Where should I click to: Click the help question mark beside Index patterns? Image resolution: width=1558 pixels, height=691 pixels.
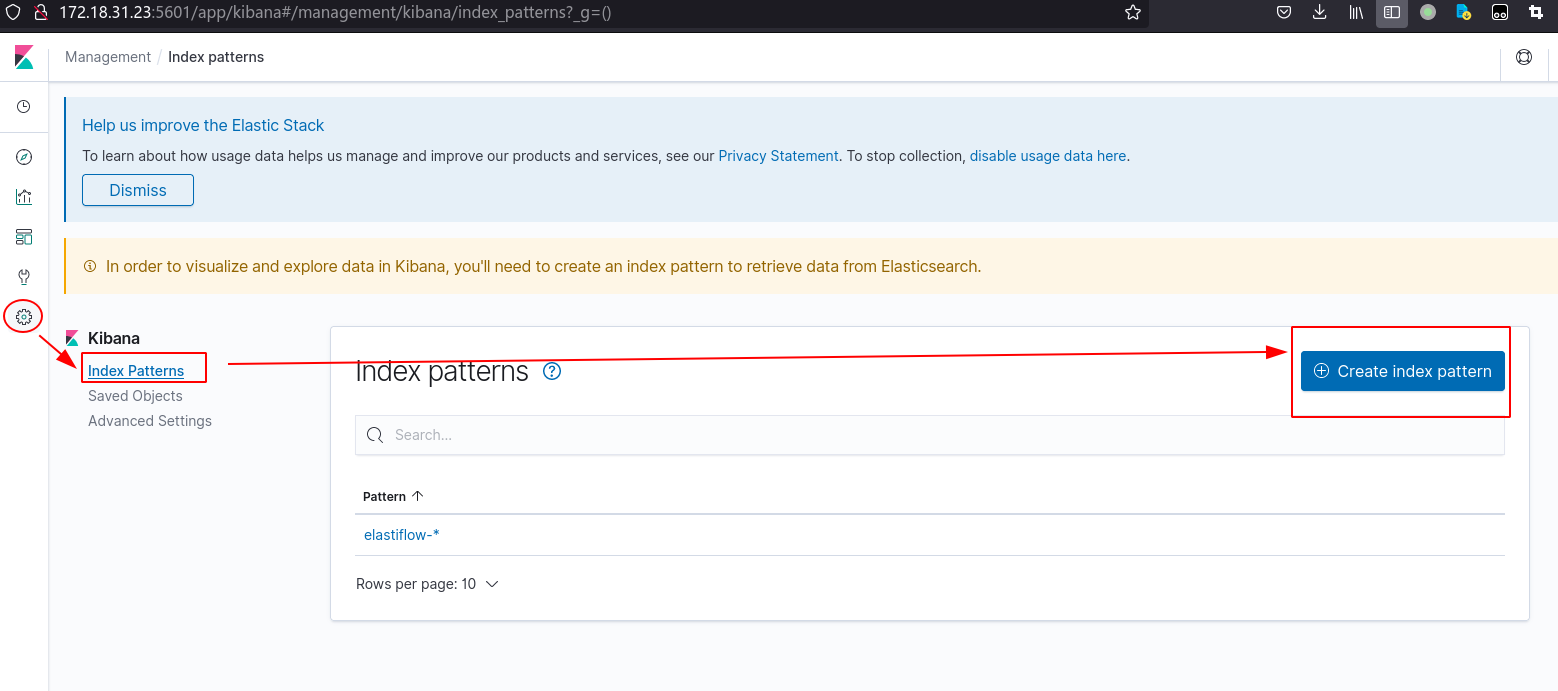pos(552,371)
